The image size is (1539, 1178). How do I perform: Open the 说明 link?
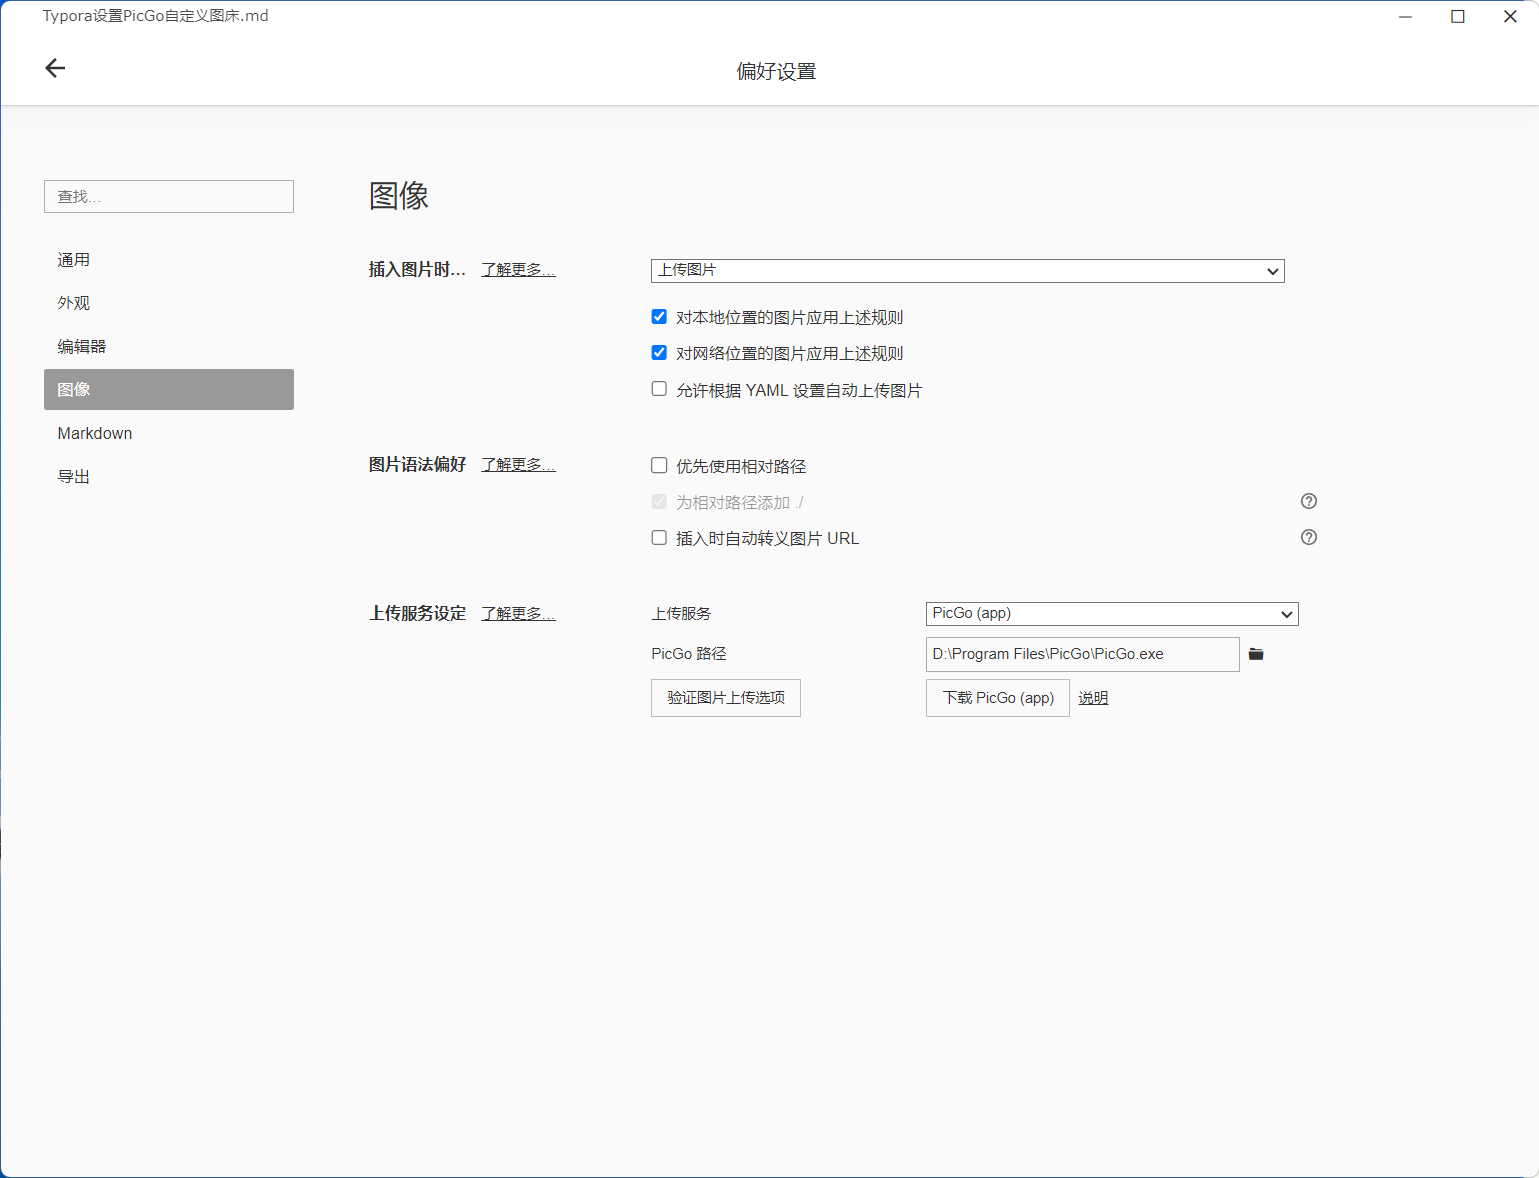tap(1093, 698)
